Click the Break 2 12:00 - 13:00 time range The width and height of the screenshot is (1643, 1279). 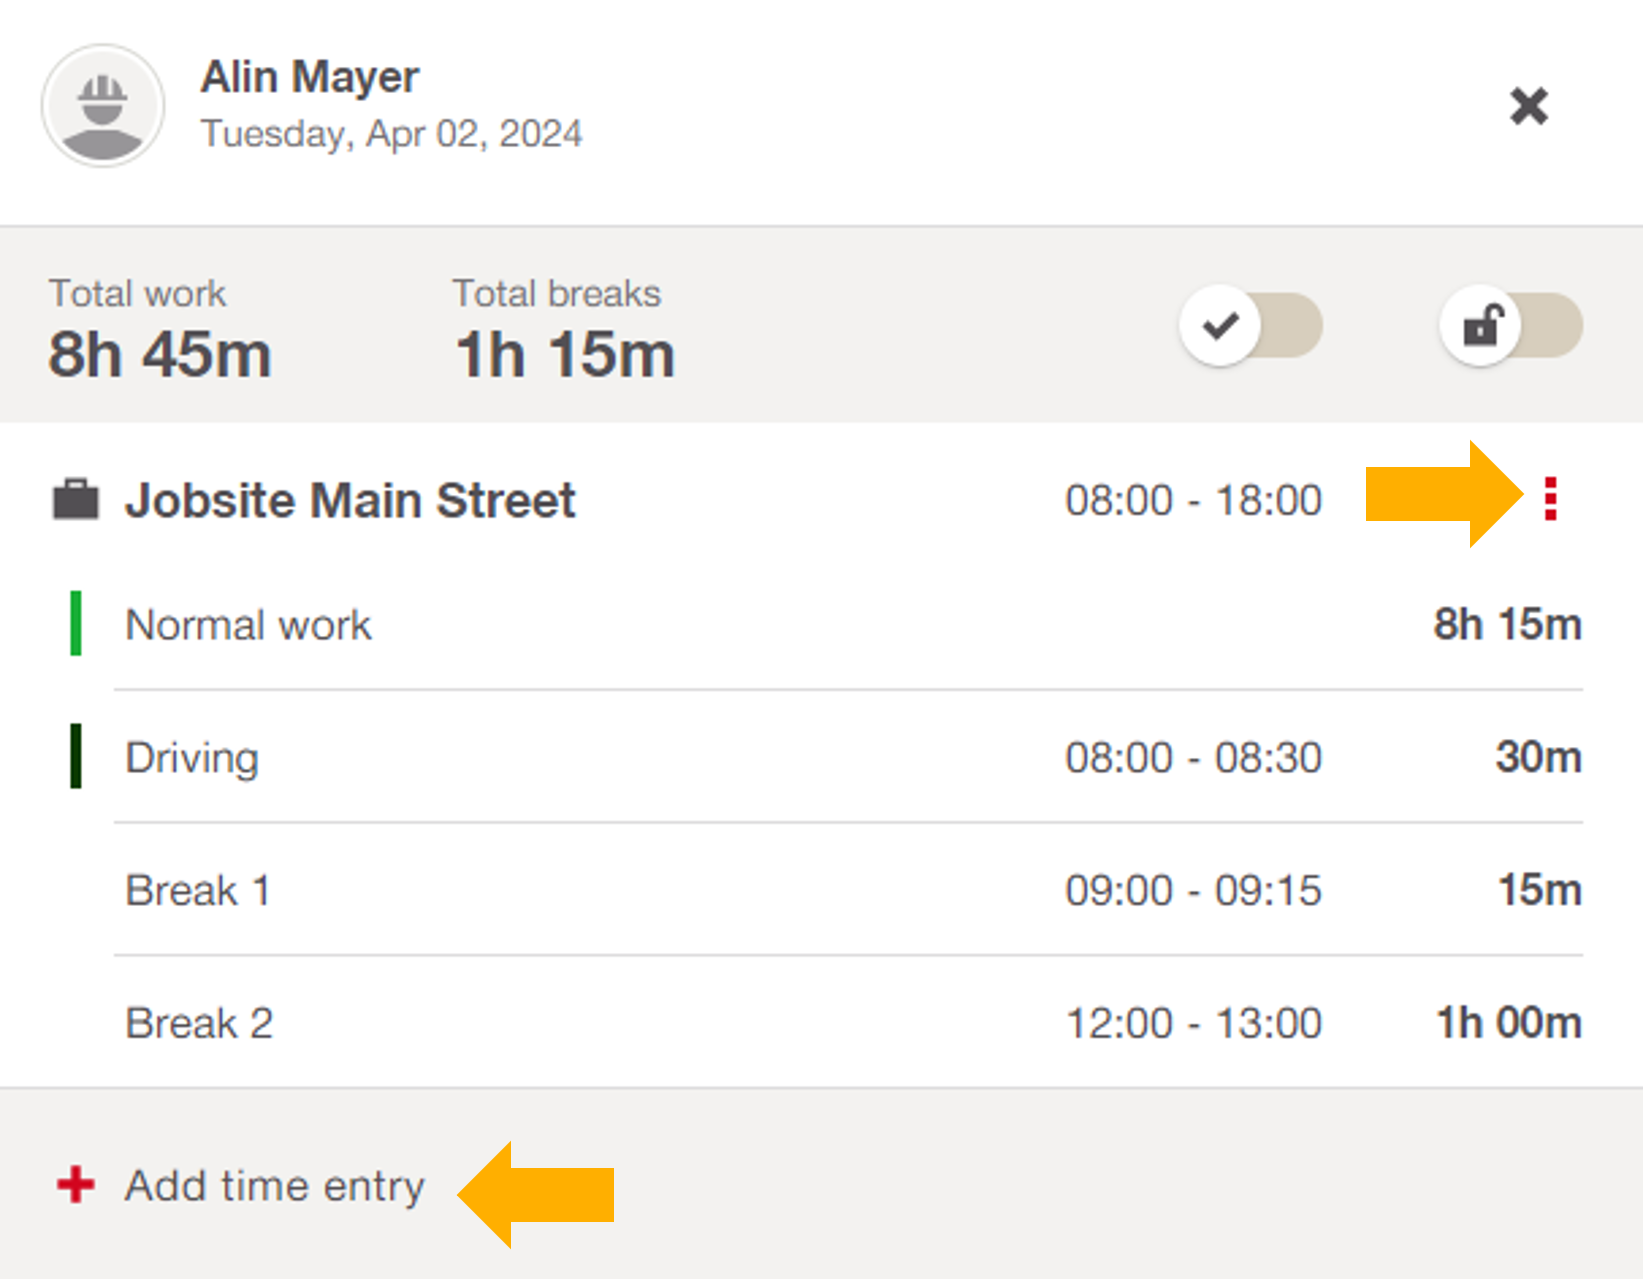click(1193, 1023)
